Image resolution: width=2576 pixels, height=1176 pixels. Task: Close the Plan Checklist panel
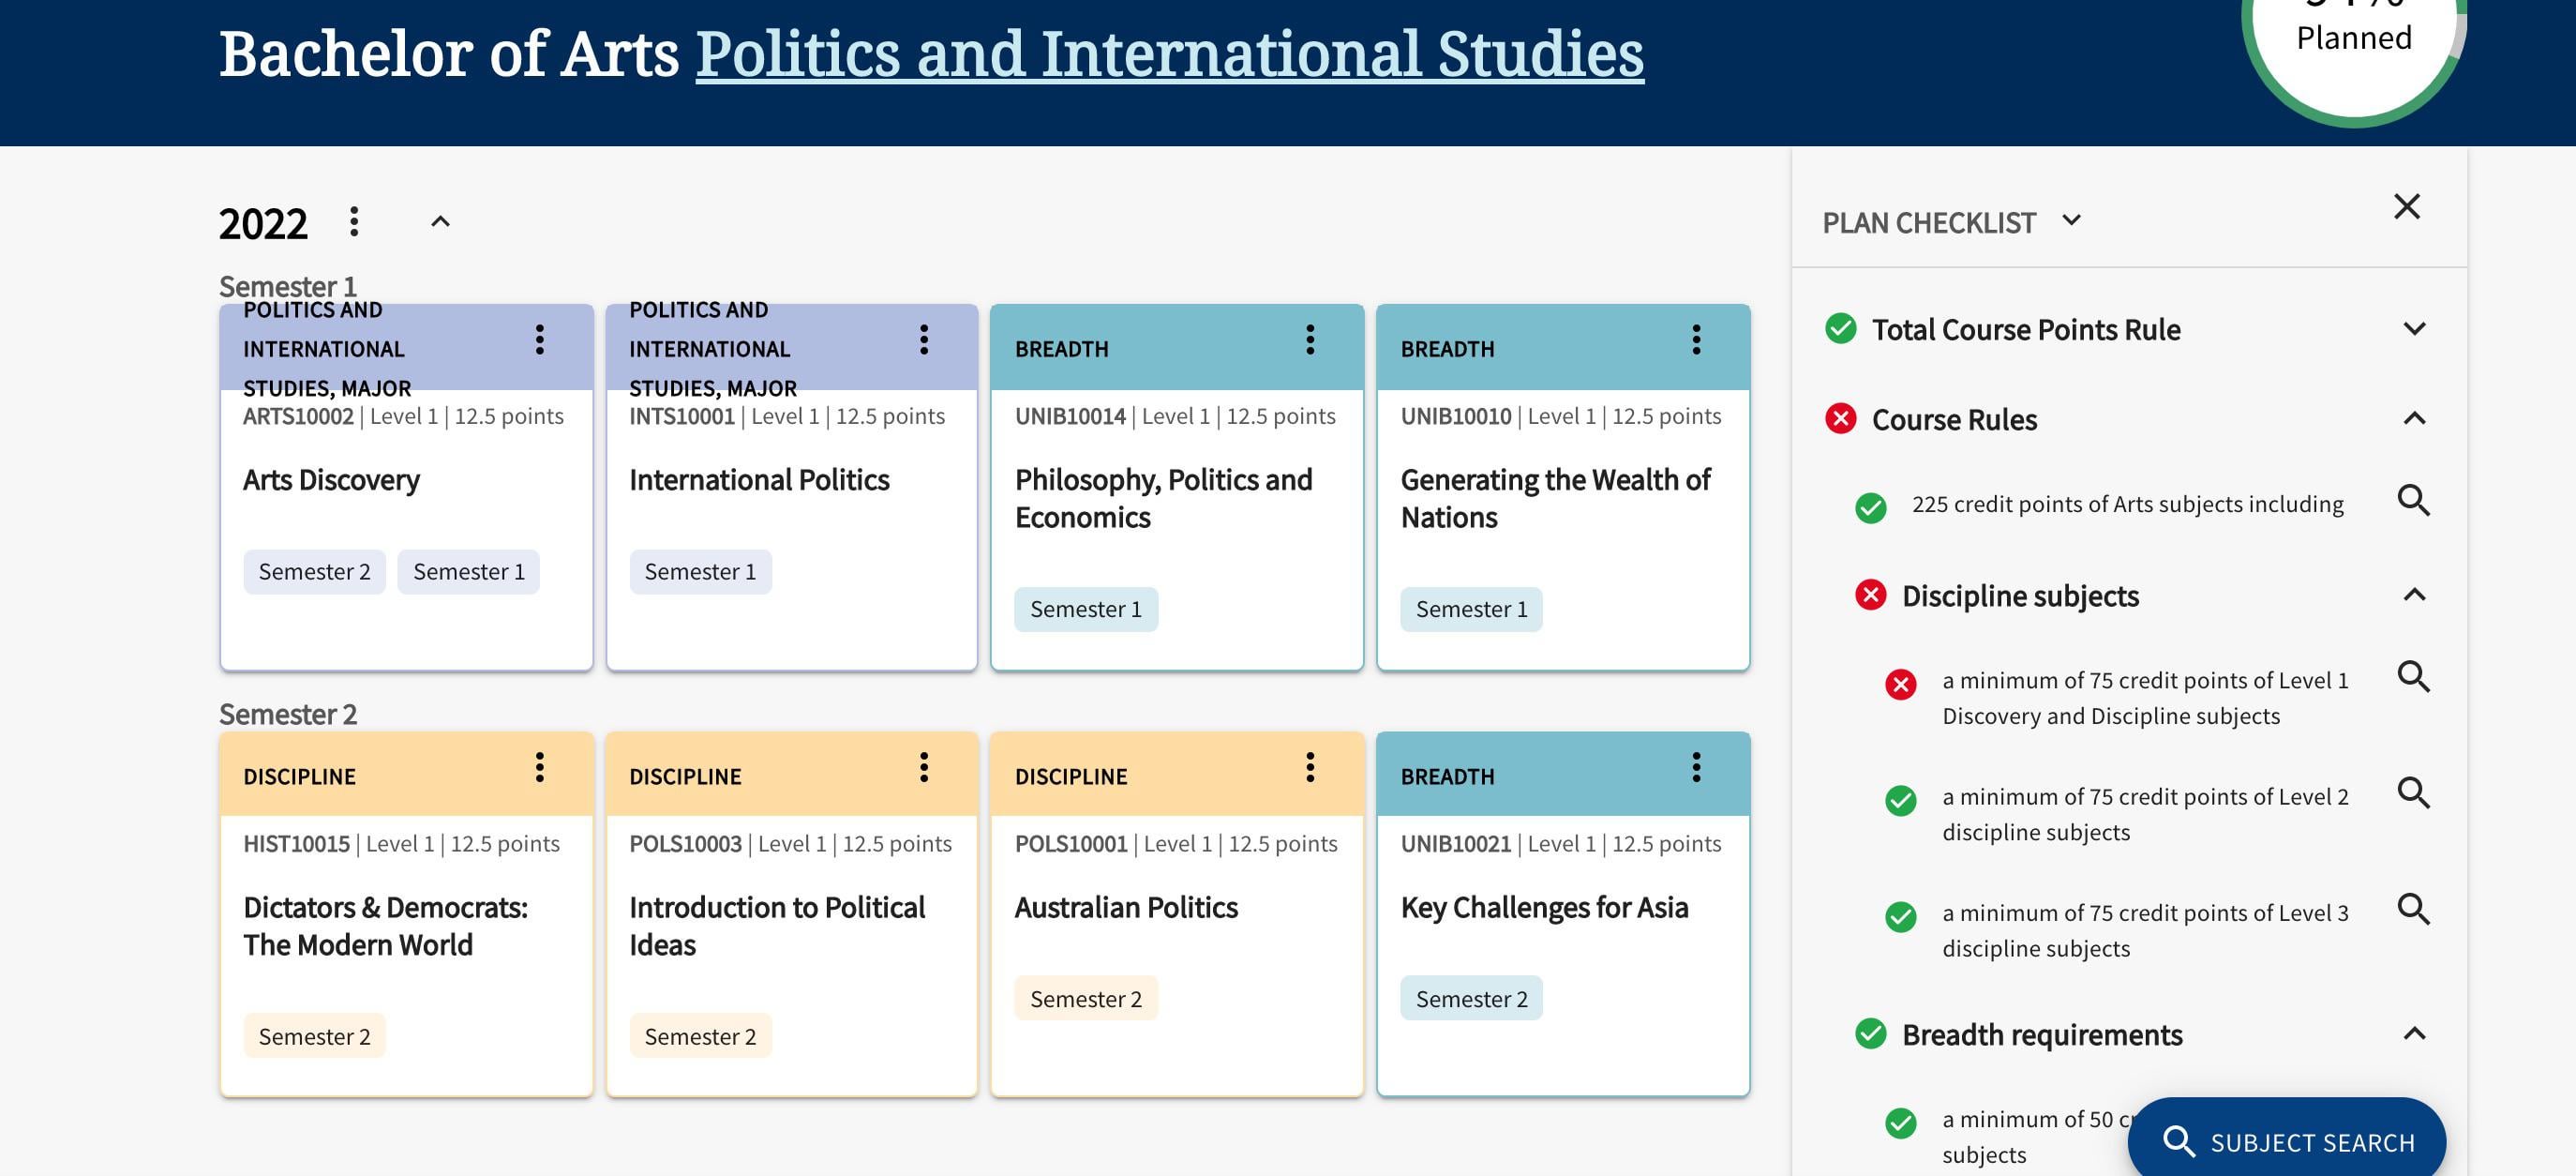[2407, 207]
